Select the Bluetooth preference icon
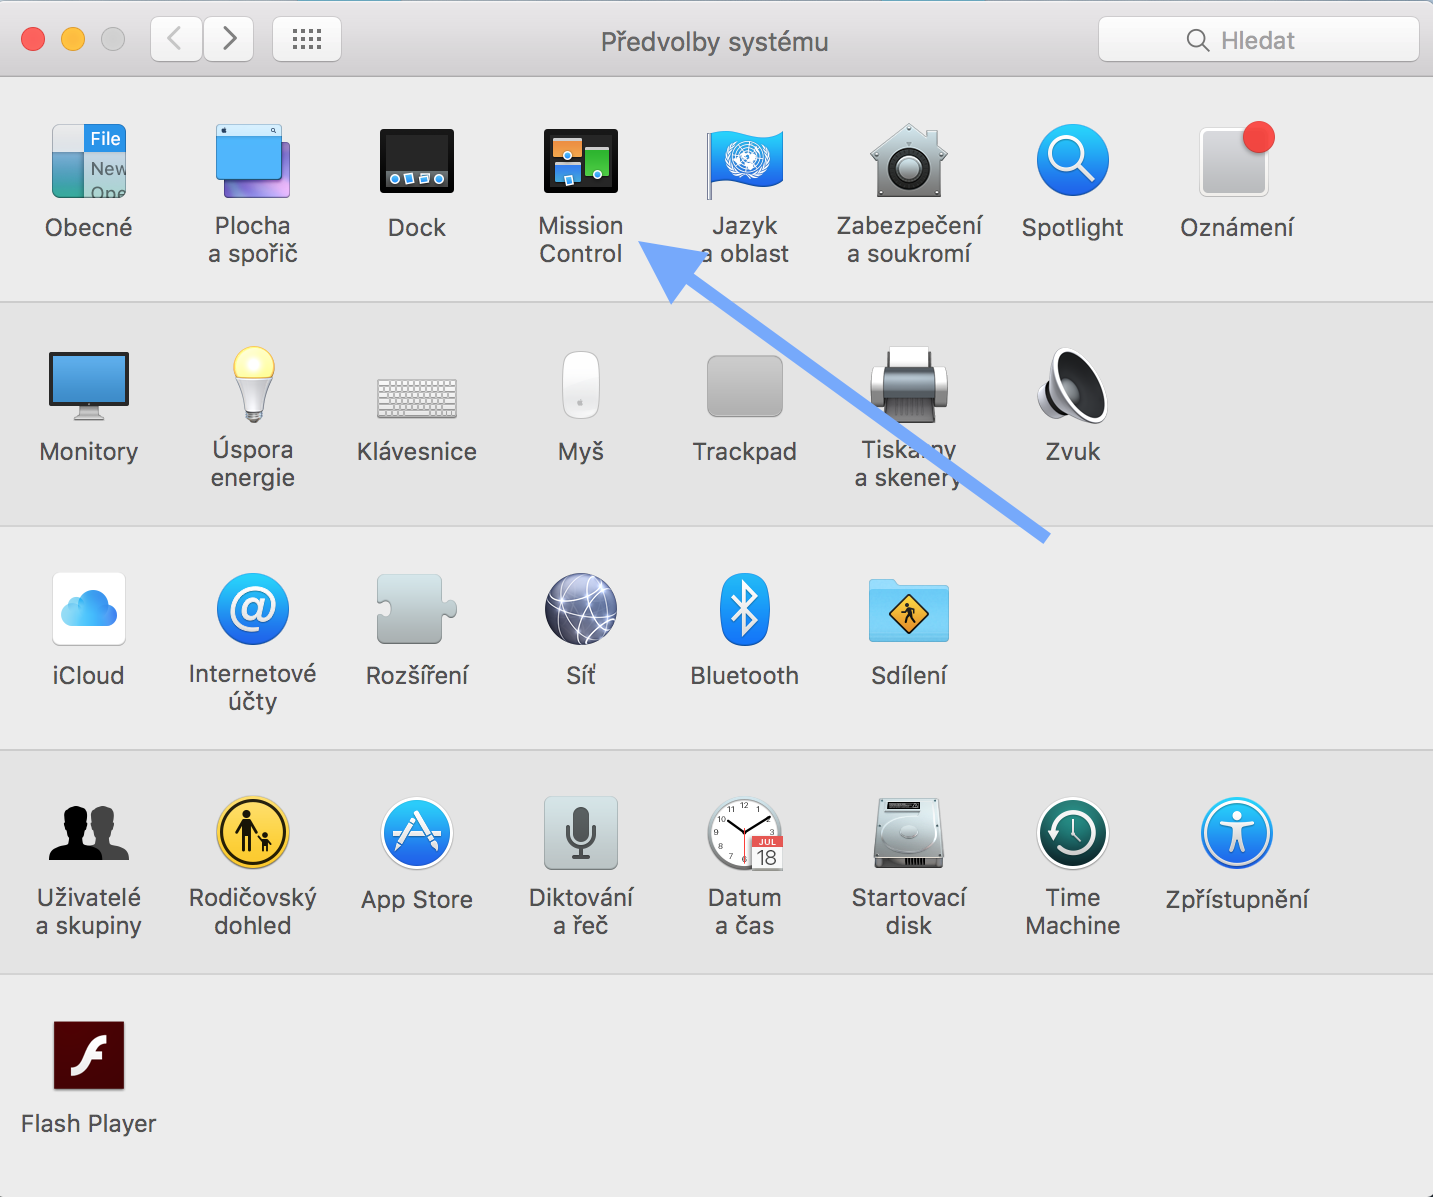 744,609
